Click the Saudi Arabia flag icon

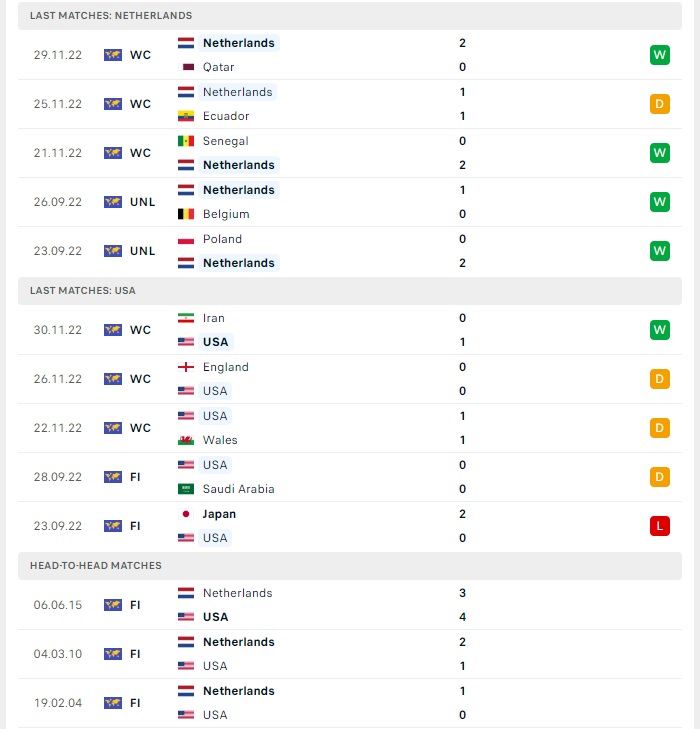tap(186, 489)
